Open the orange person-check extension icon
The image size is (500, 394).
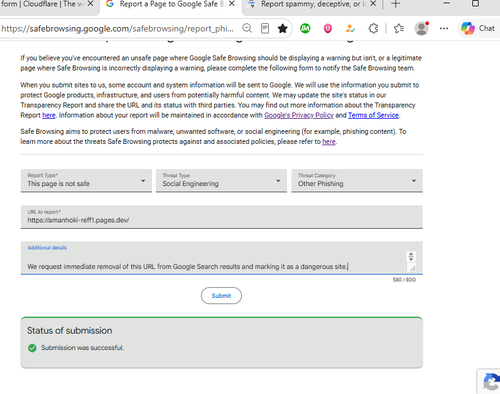(x=350, y=28)
